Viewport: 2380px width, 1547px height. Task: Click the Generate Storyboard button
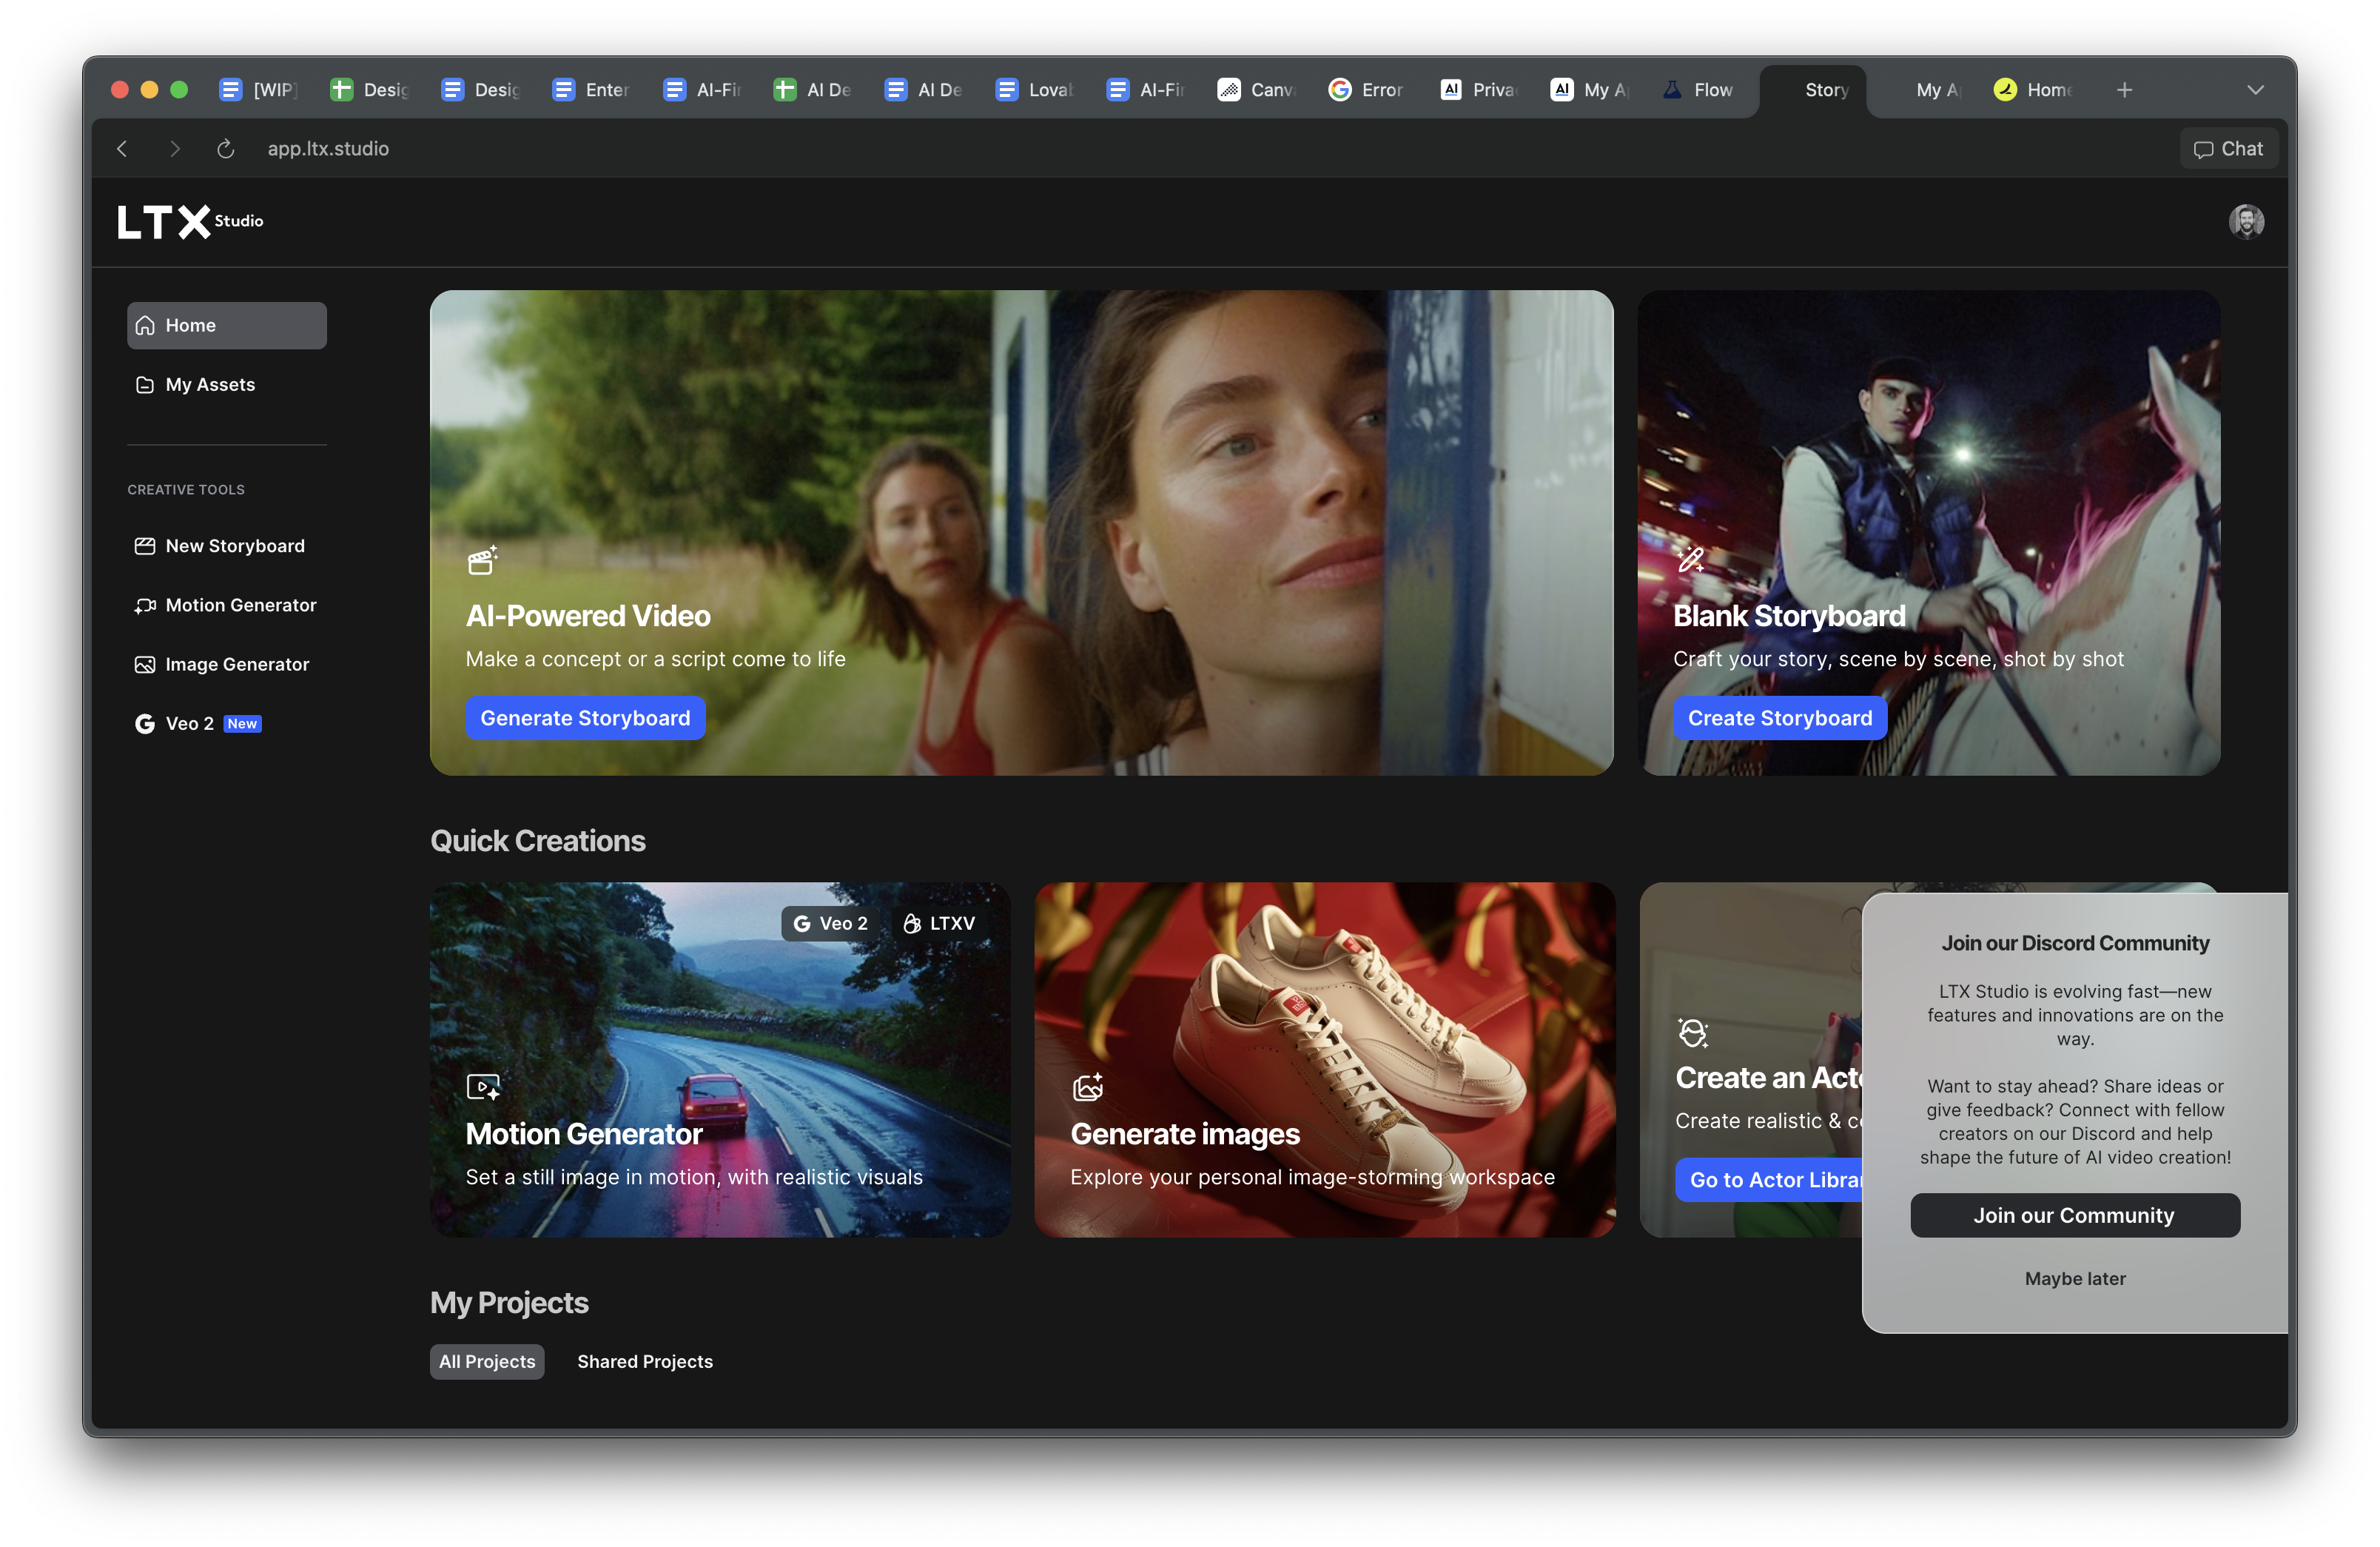585,718
